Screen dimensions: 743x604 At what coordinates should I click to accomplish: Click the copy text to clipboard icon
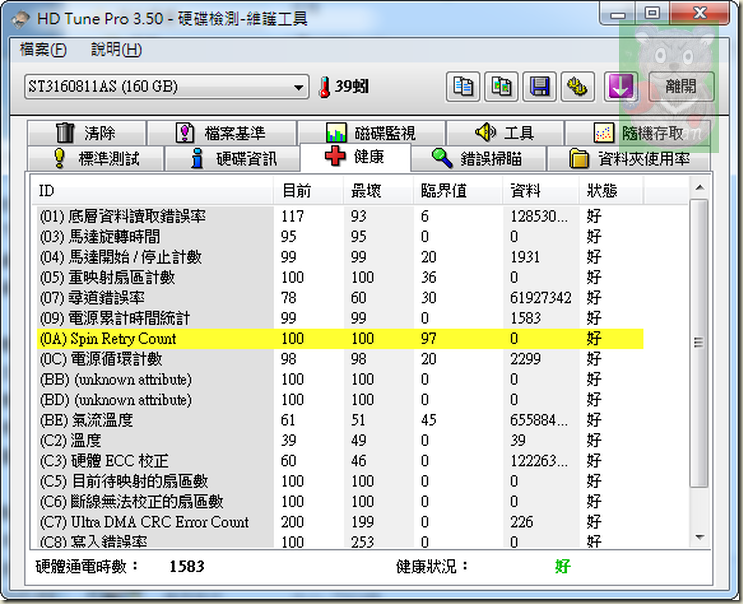(x=463, y=87)
